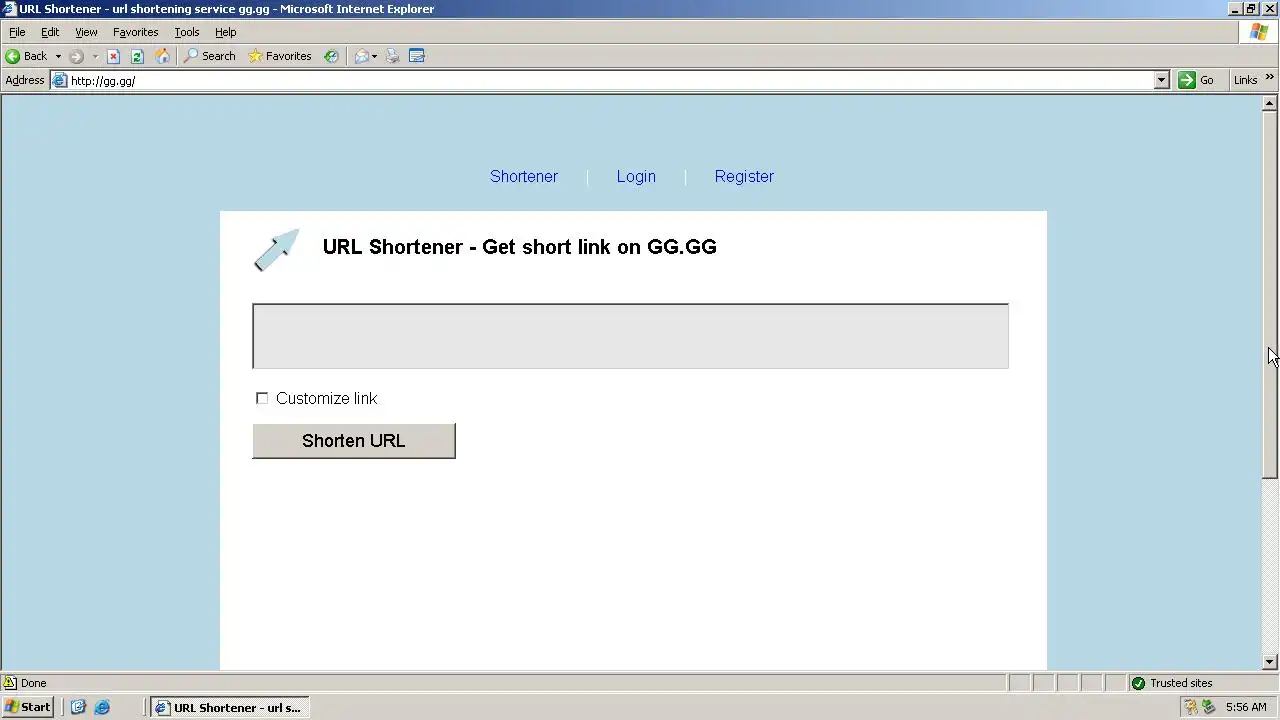1280x720 pixels.
Task: Click the scrollbar up arrow
Action: (1270, 103)
